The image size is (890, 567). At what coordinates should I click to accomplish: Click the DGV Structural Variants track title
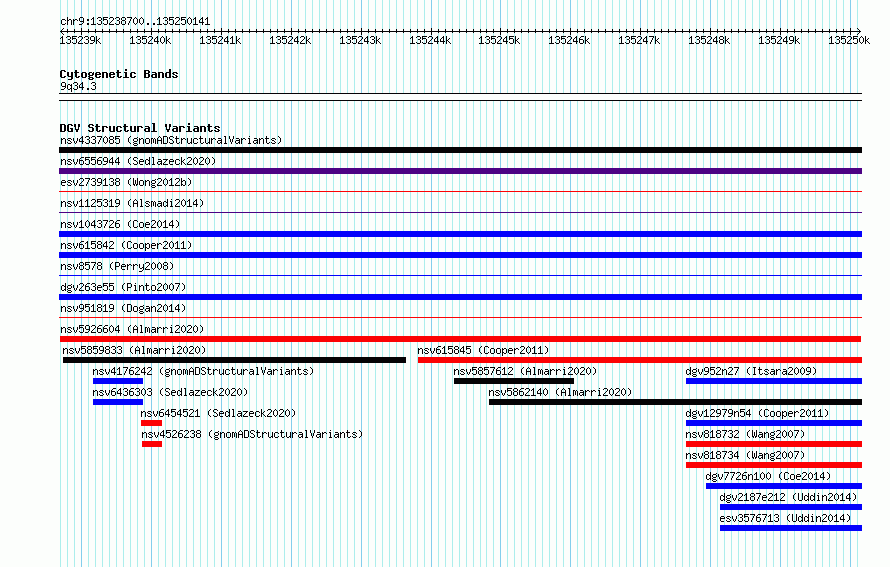[140, 128]
